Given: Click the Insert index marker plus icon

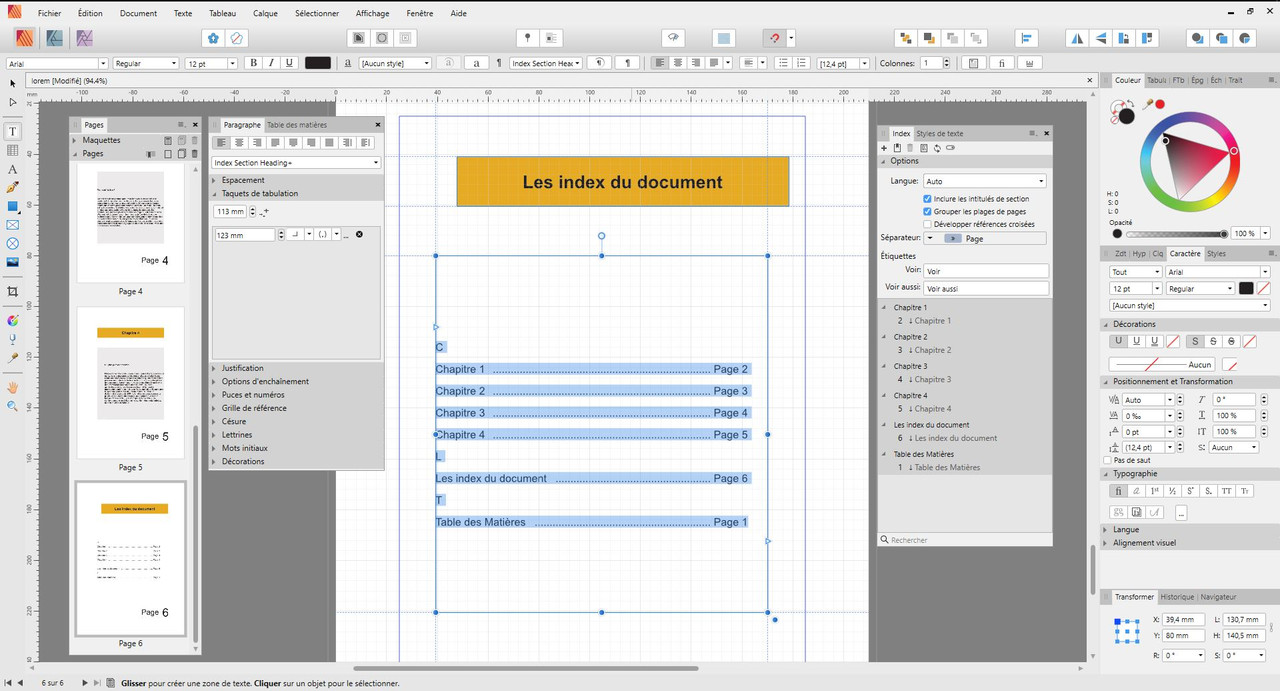Looking at the screenshot, I should pos(884,148).
